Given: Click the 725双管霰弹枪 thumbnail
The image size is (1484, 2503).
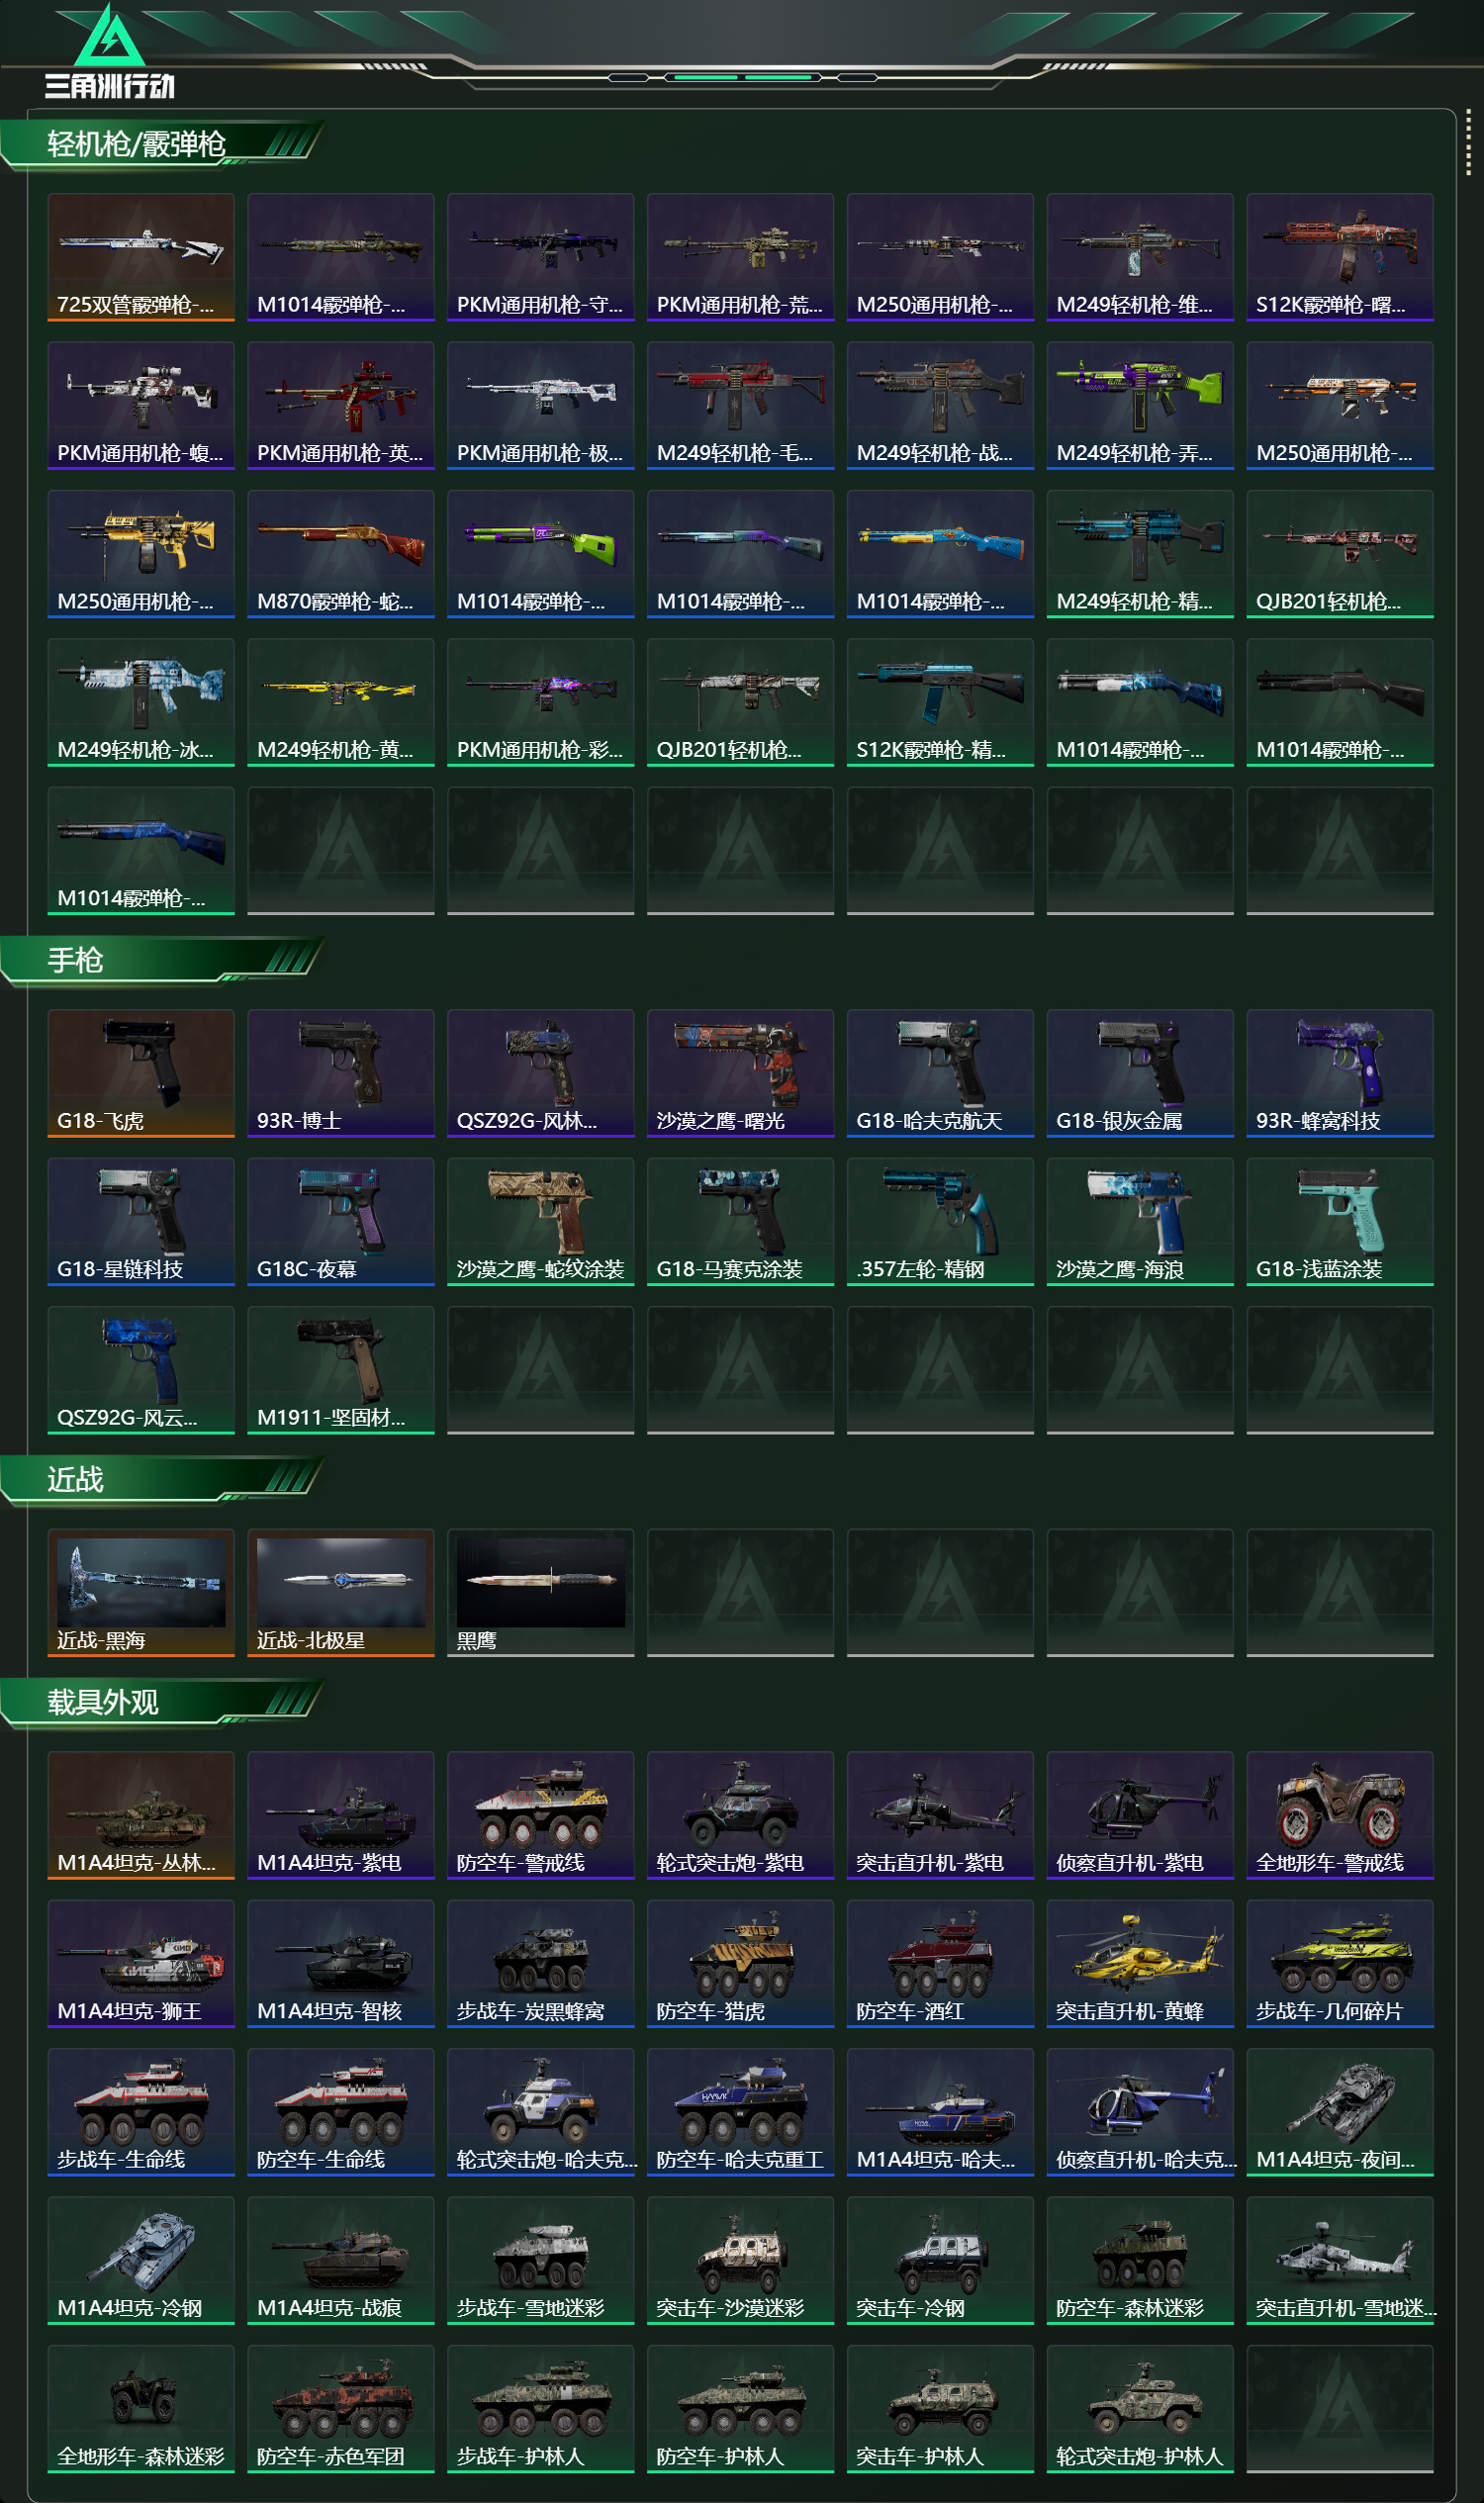Looking at the screenshot, I should 141,257.
